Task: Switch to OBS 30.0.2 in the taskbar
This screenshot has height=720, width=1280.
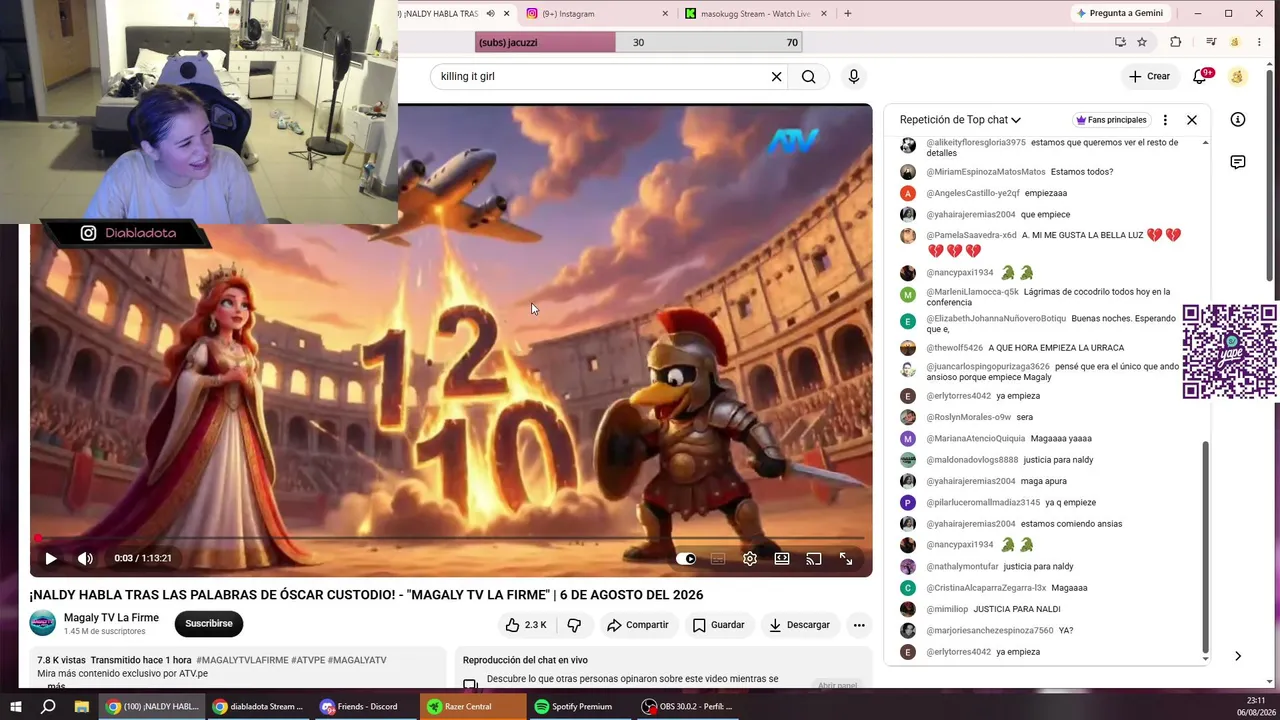Action: 686,707
